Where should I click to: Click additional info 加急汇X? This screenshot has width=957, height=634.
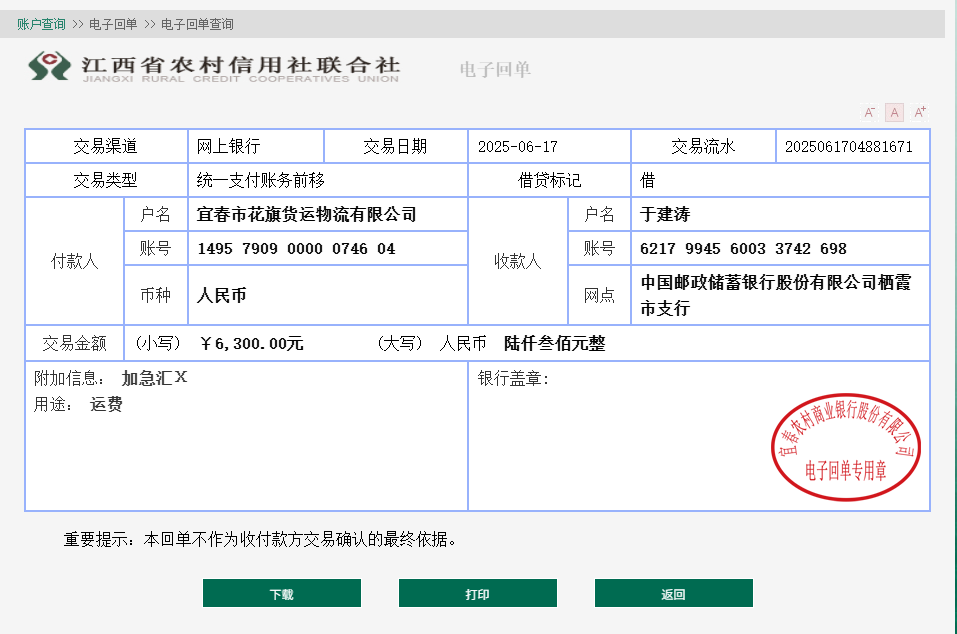(x=154, y=378)
